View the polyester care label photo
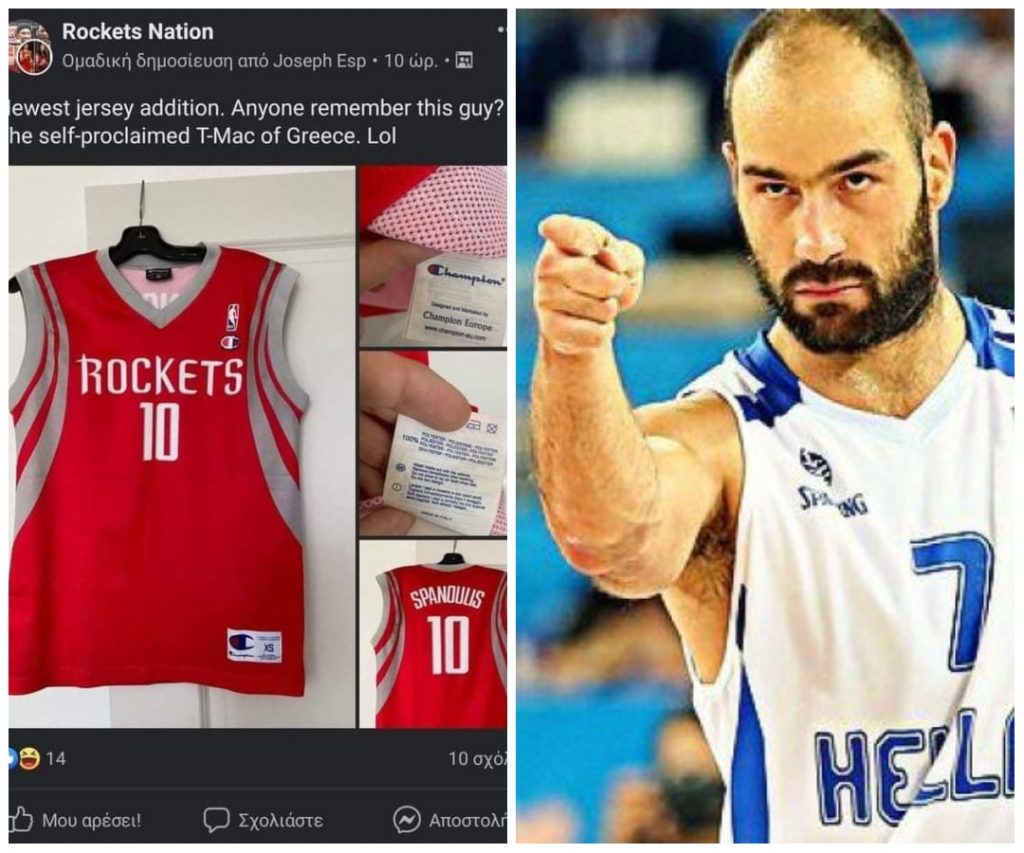The height and width of the screenshot is (853, 1024). (x=434, y=444)
